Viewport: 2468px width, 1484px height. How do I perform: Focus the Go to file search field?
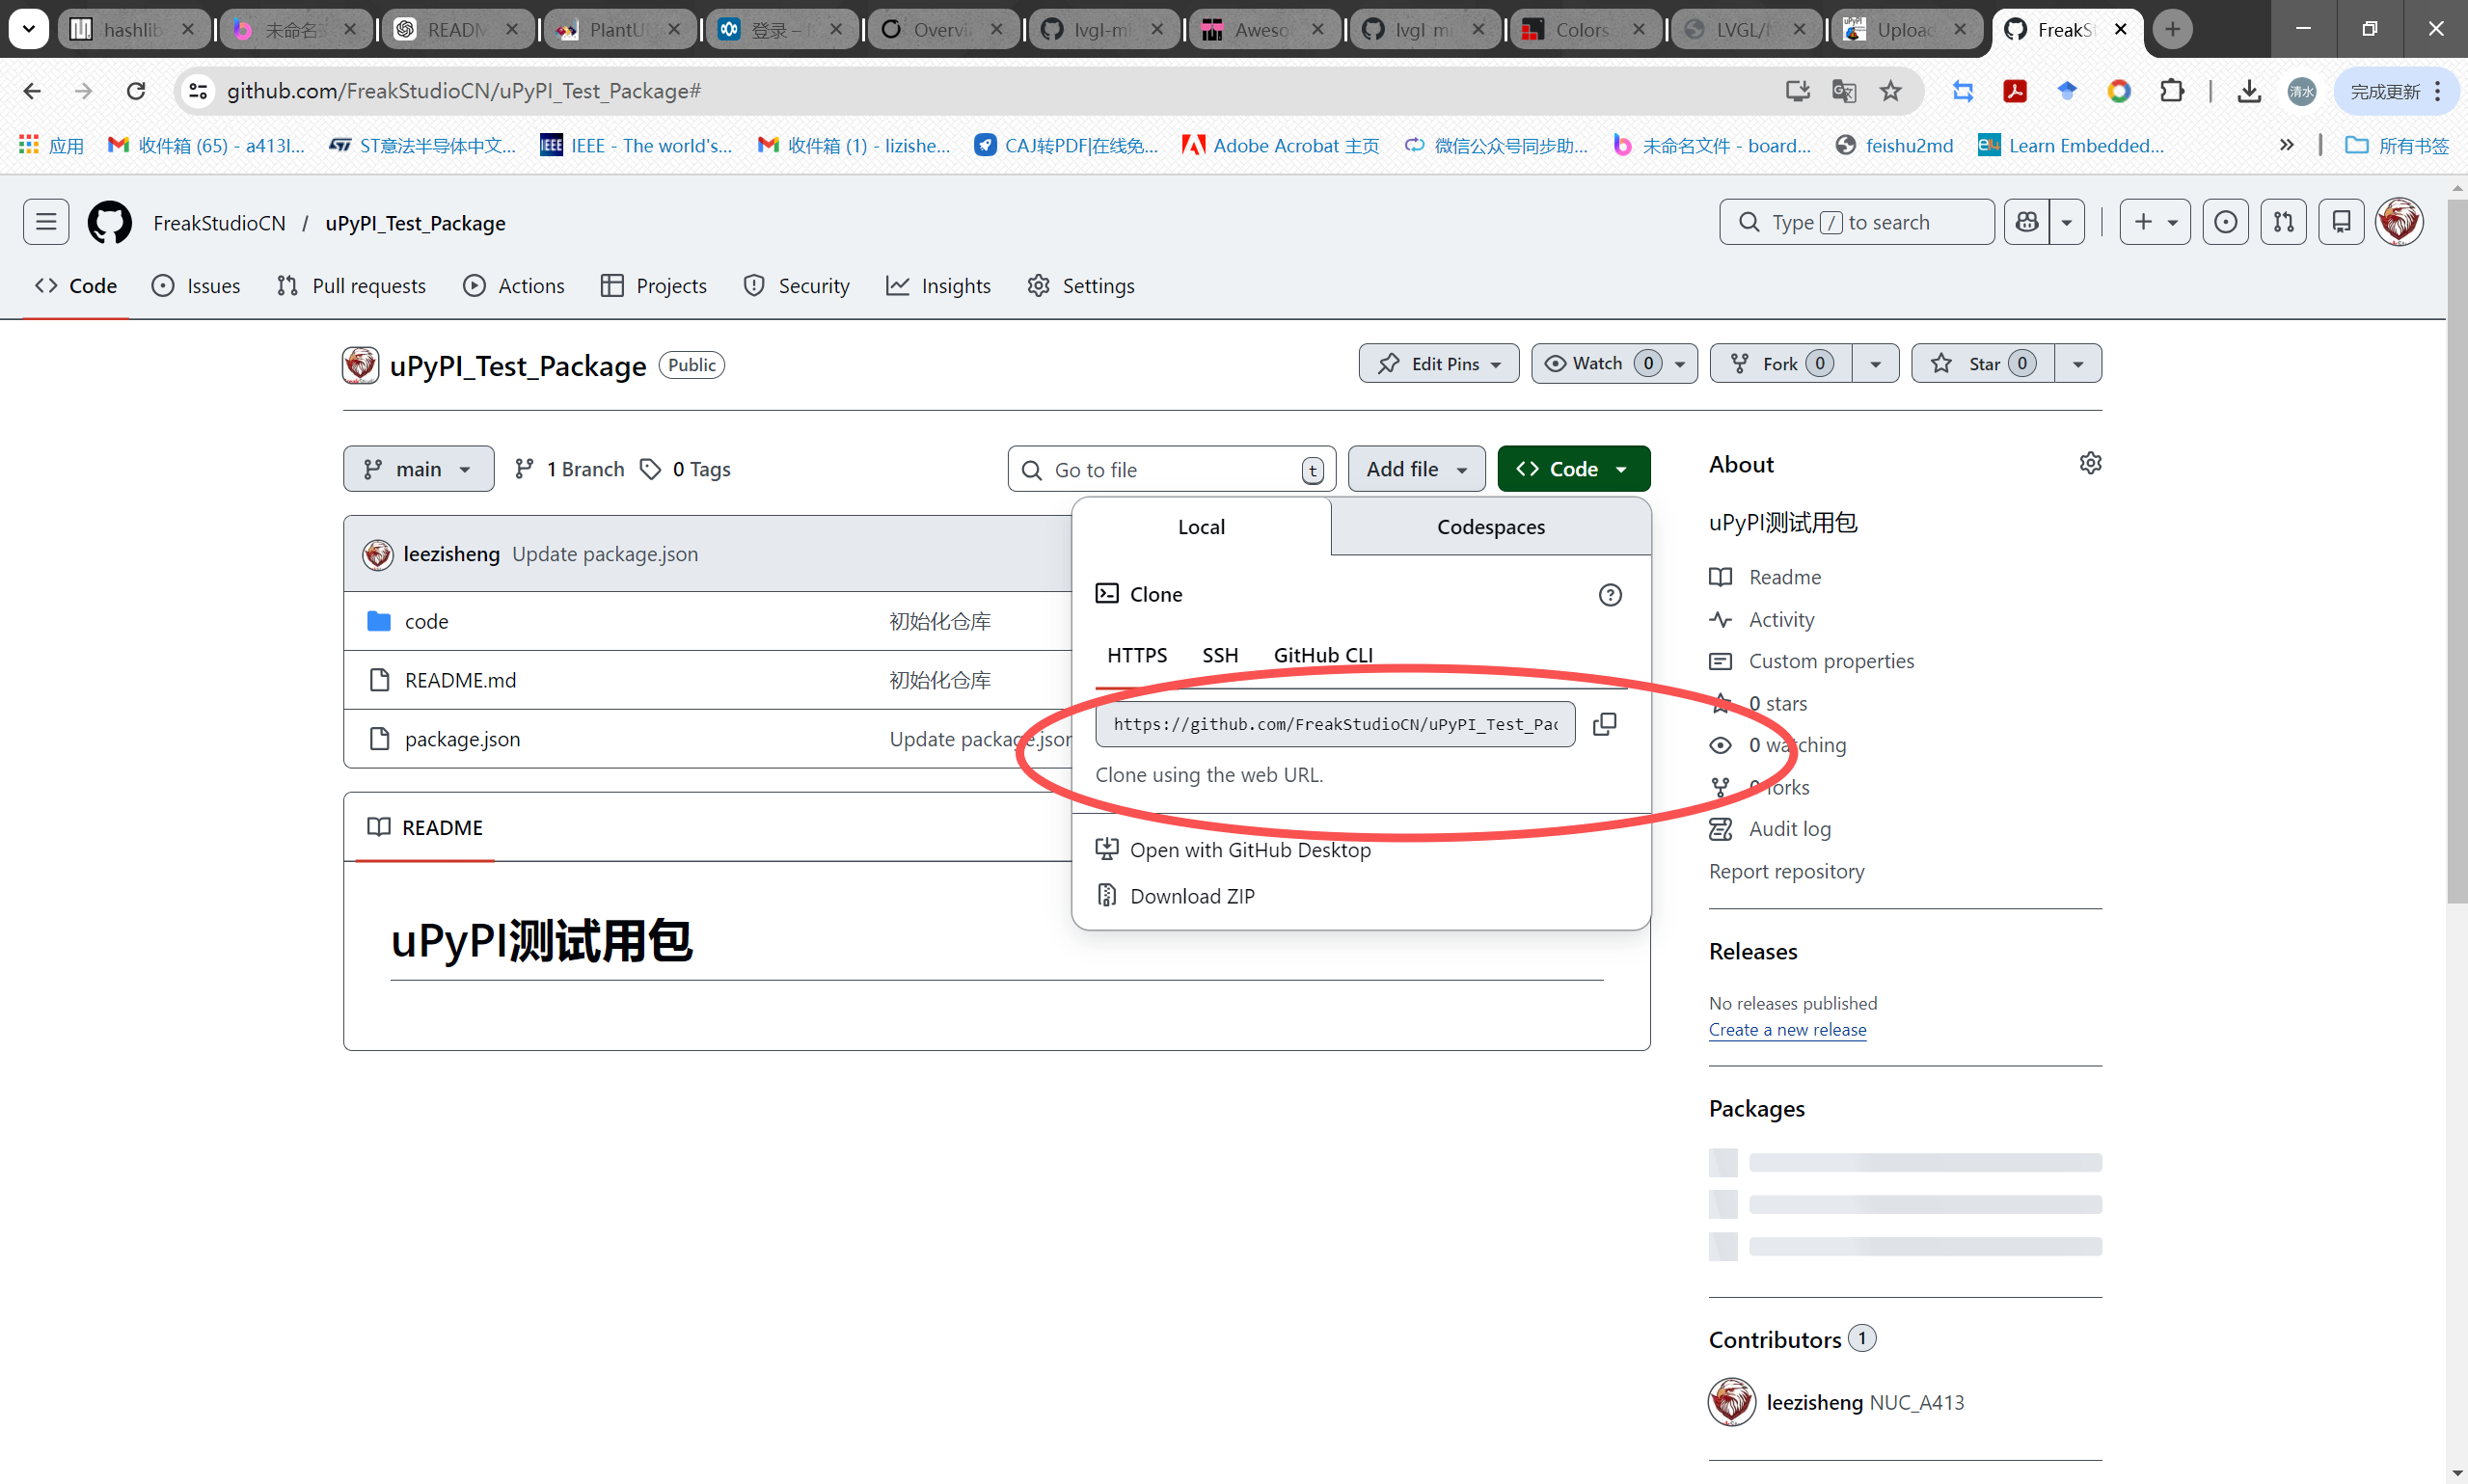coord(1171,470)
